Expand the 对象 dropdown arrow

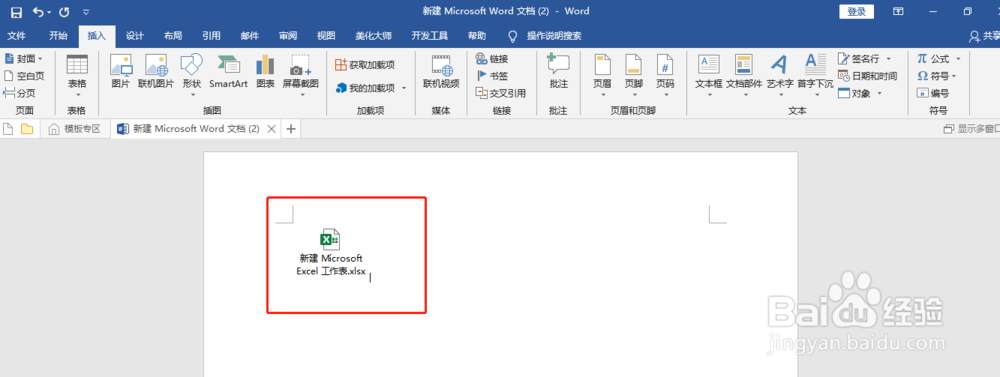(879, 93)
